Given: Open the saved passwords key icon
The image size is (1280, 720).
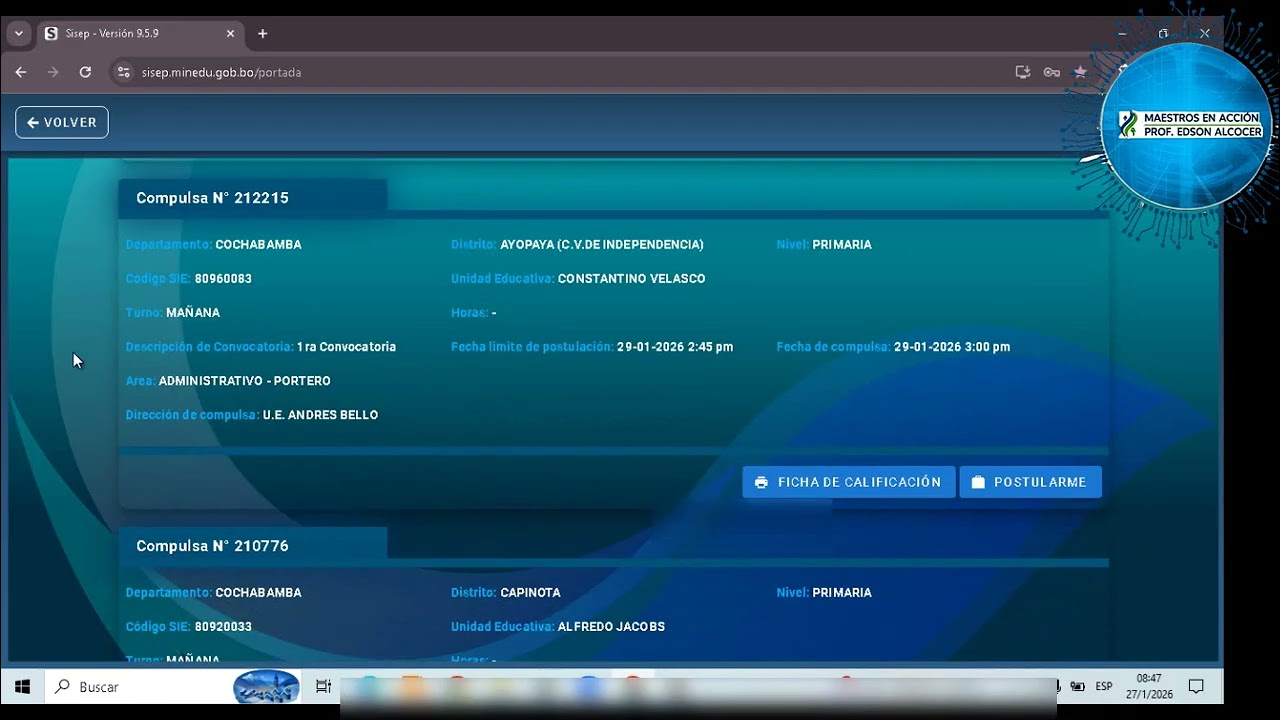Looking at the screenshot, I should (x=1051, y=72).
